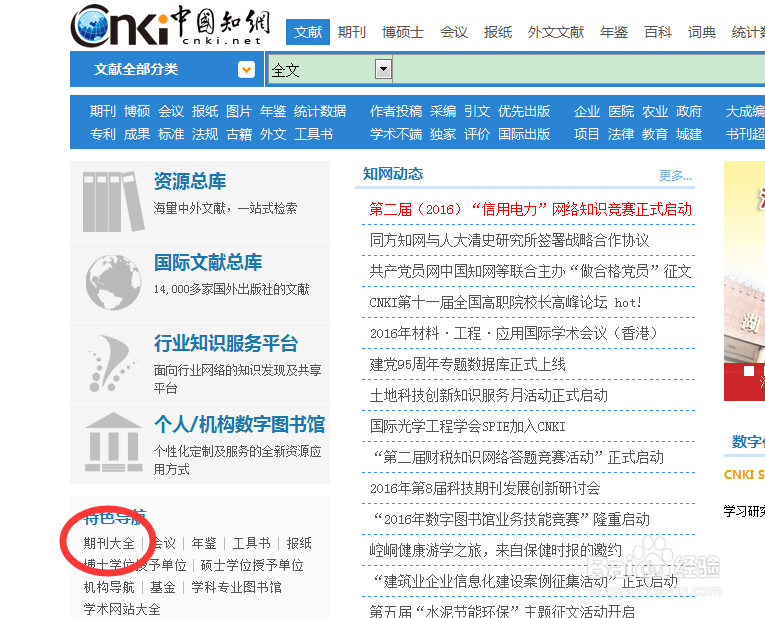Open 工具书 under 特色导航
The width and height of the screenshot is (765, 618).
(x=252, y=543)
